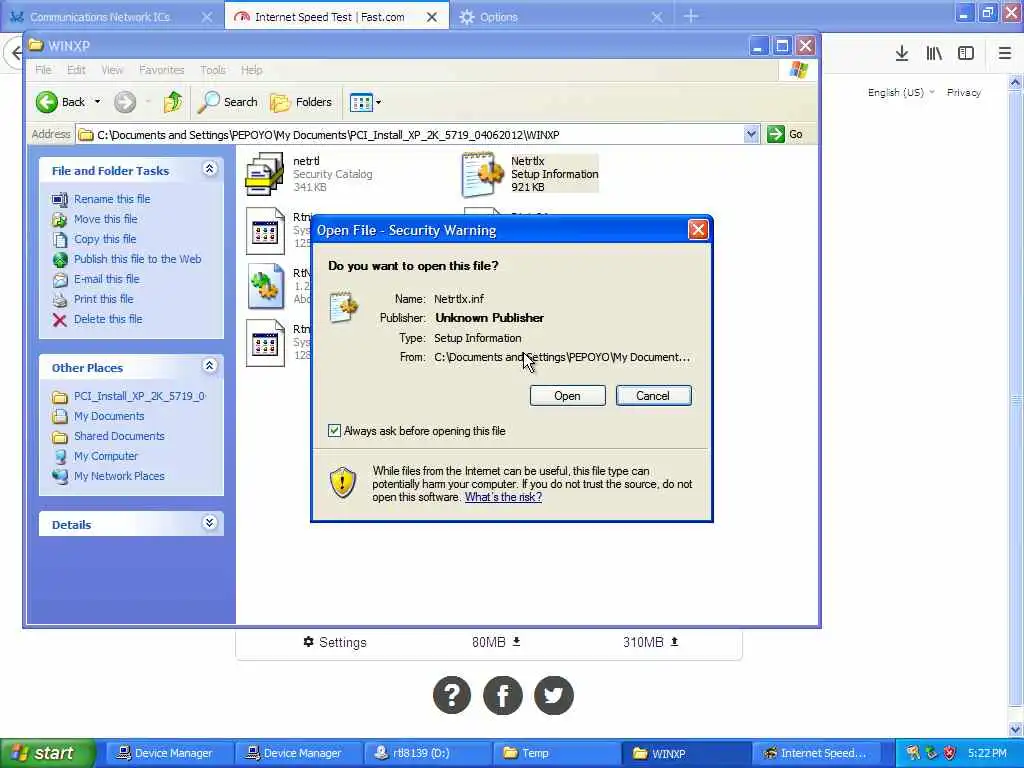The image size is (1024, 768).
Task: Open My Network Places link
Action: pyautogui.click(x=119, y=476)
